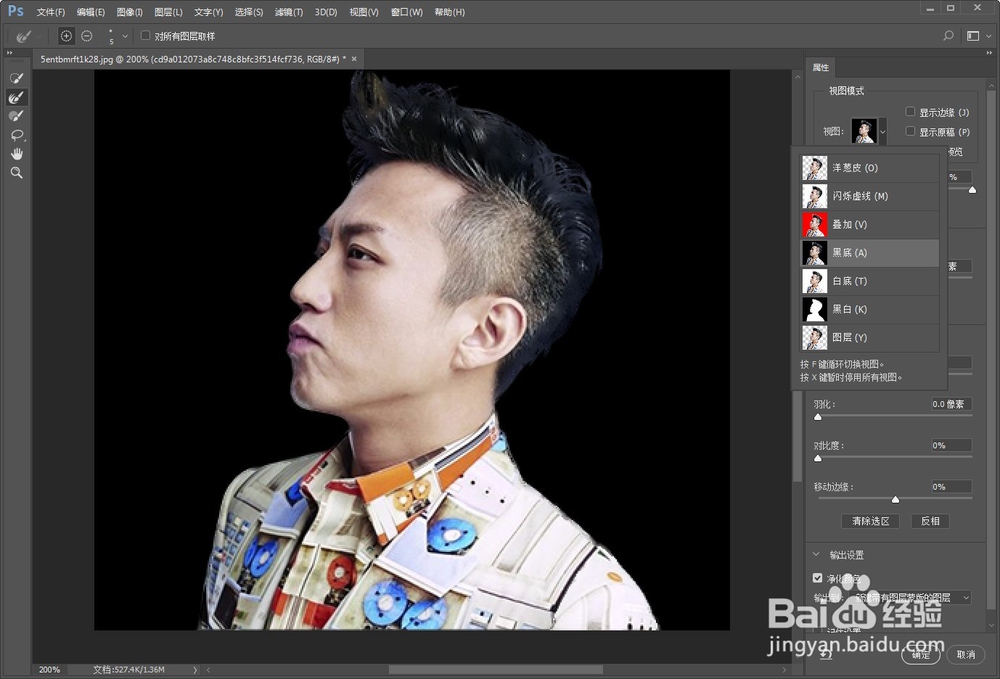
Task: Open the 文字(Y) menu
Action: 209,12
